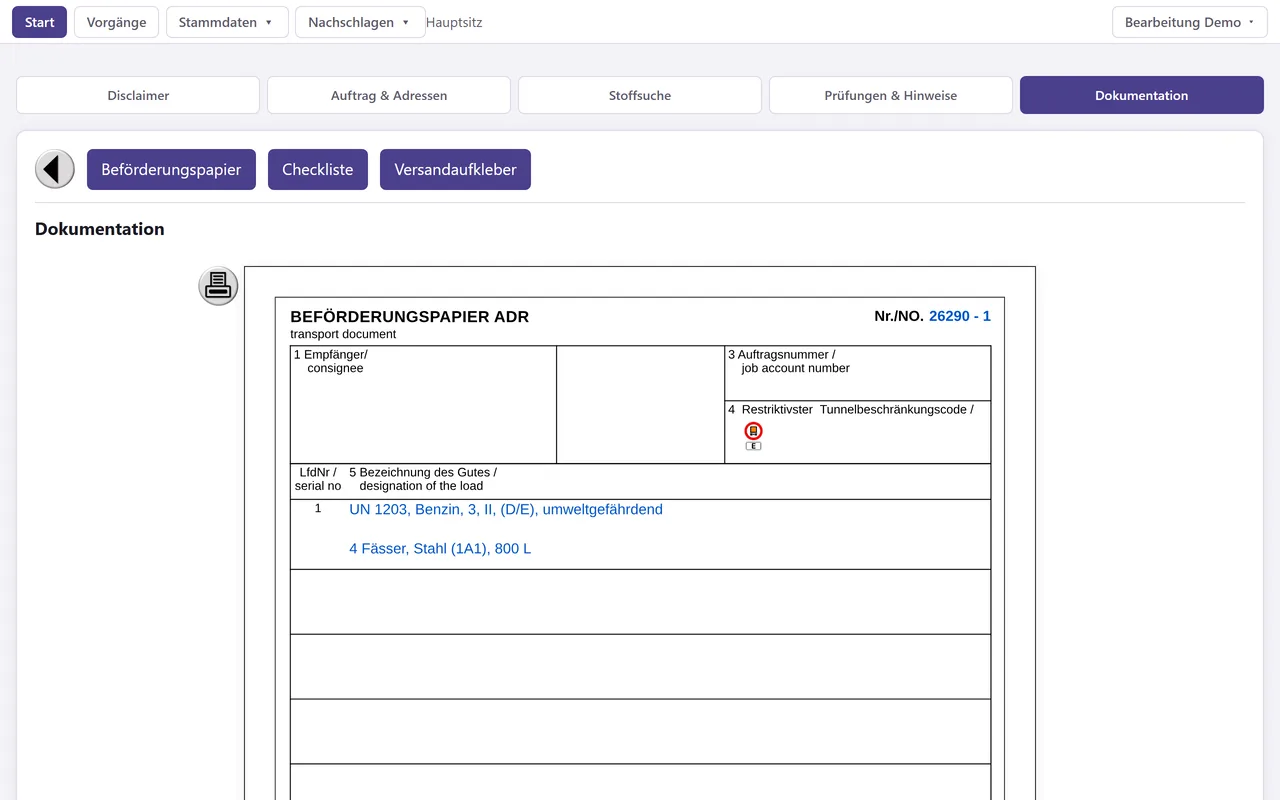1280x800 pixels.
Task: Expand the Nachschlagen dropdown
Action: (x=360, y=22)
